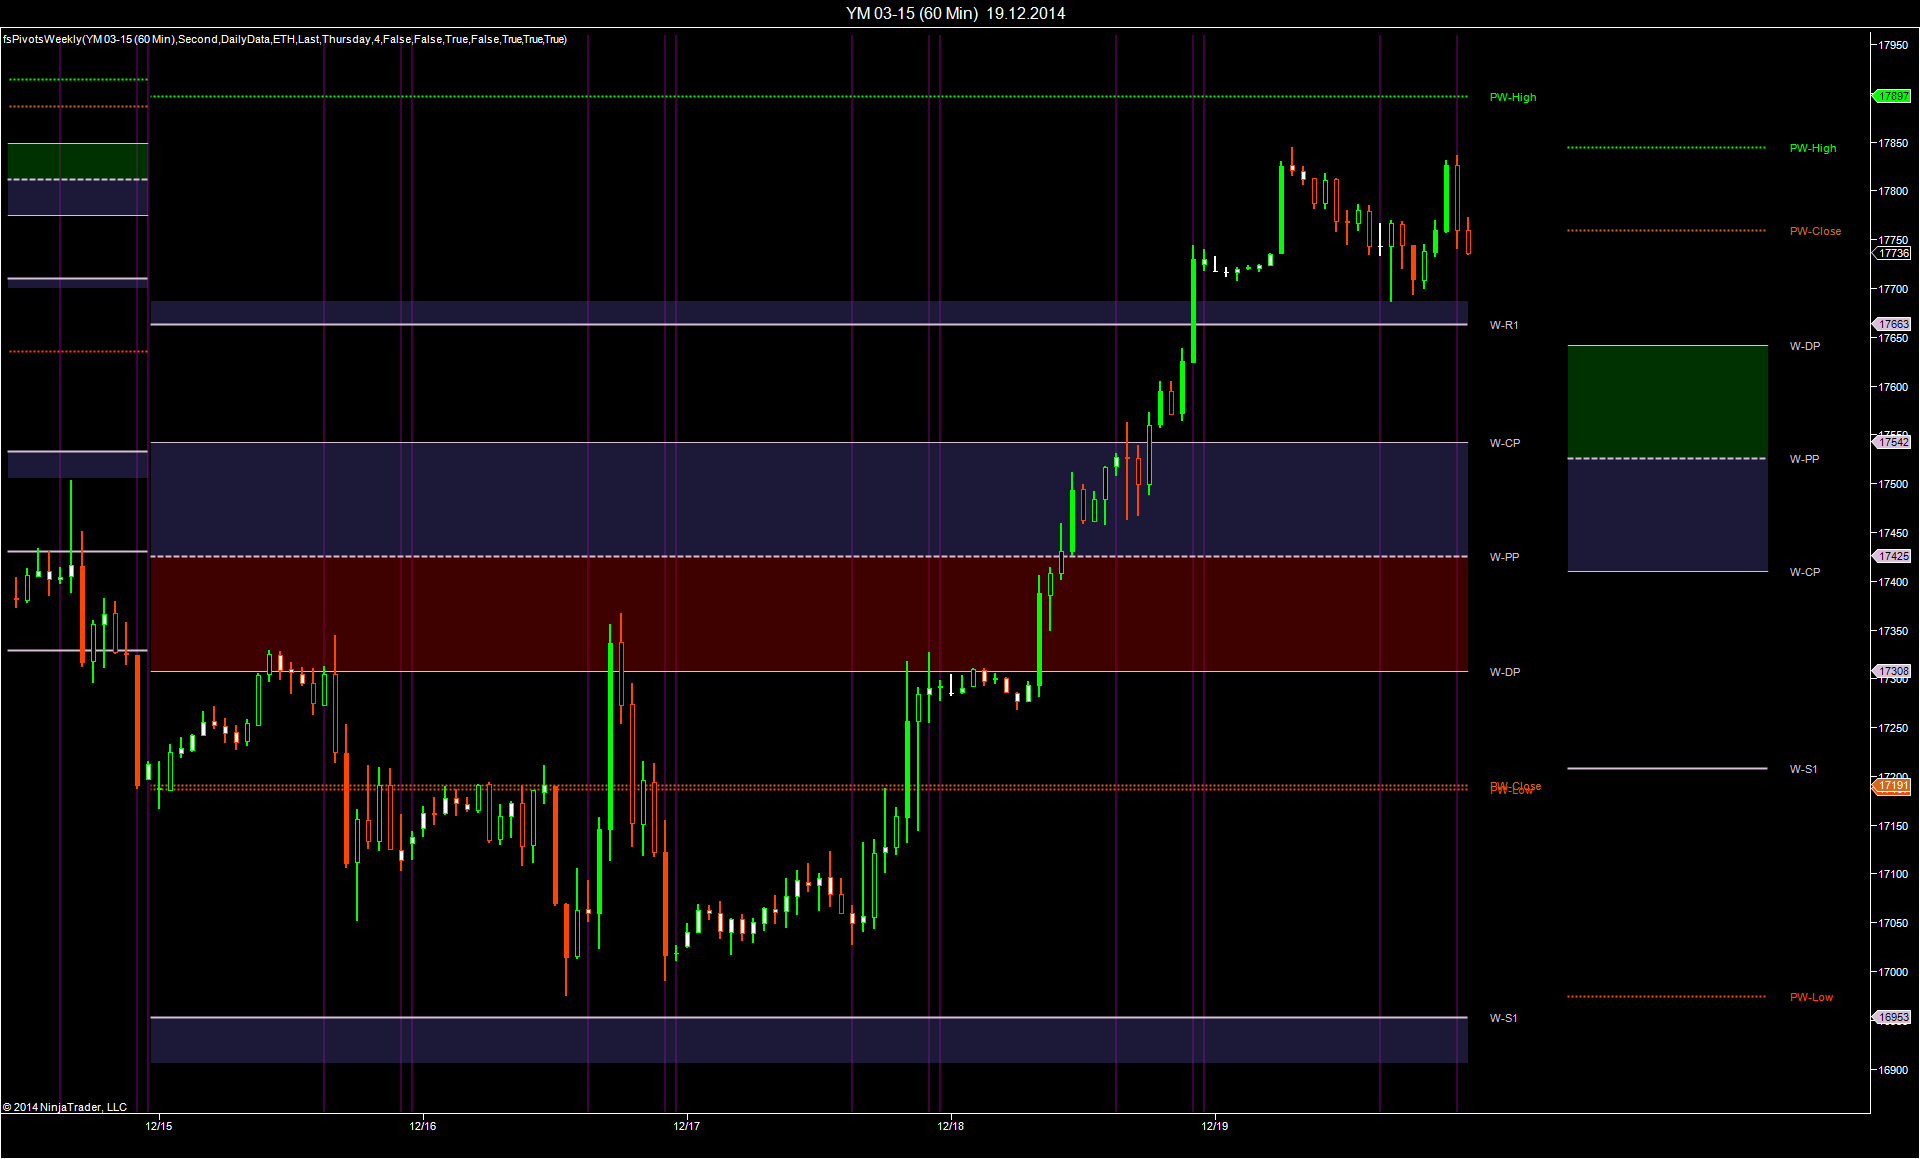Viewport: 1920px width, 1159px height.
Task: Click the 17425 price marker on the price axis
Action: click(1893, 556)
